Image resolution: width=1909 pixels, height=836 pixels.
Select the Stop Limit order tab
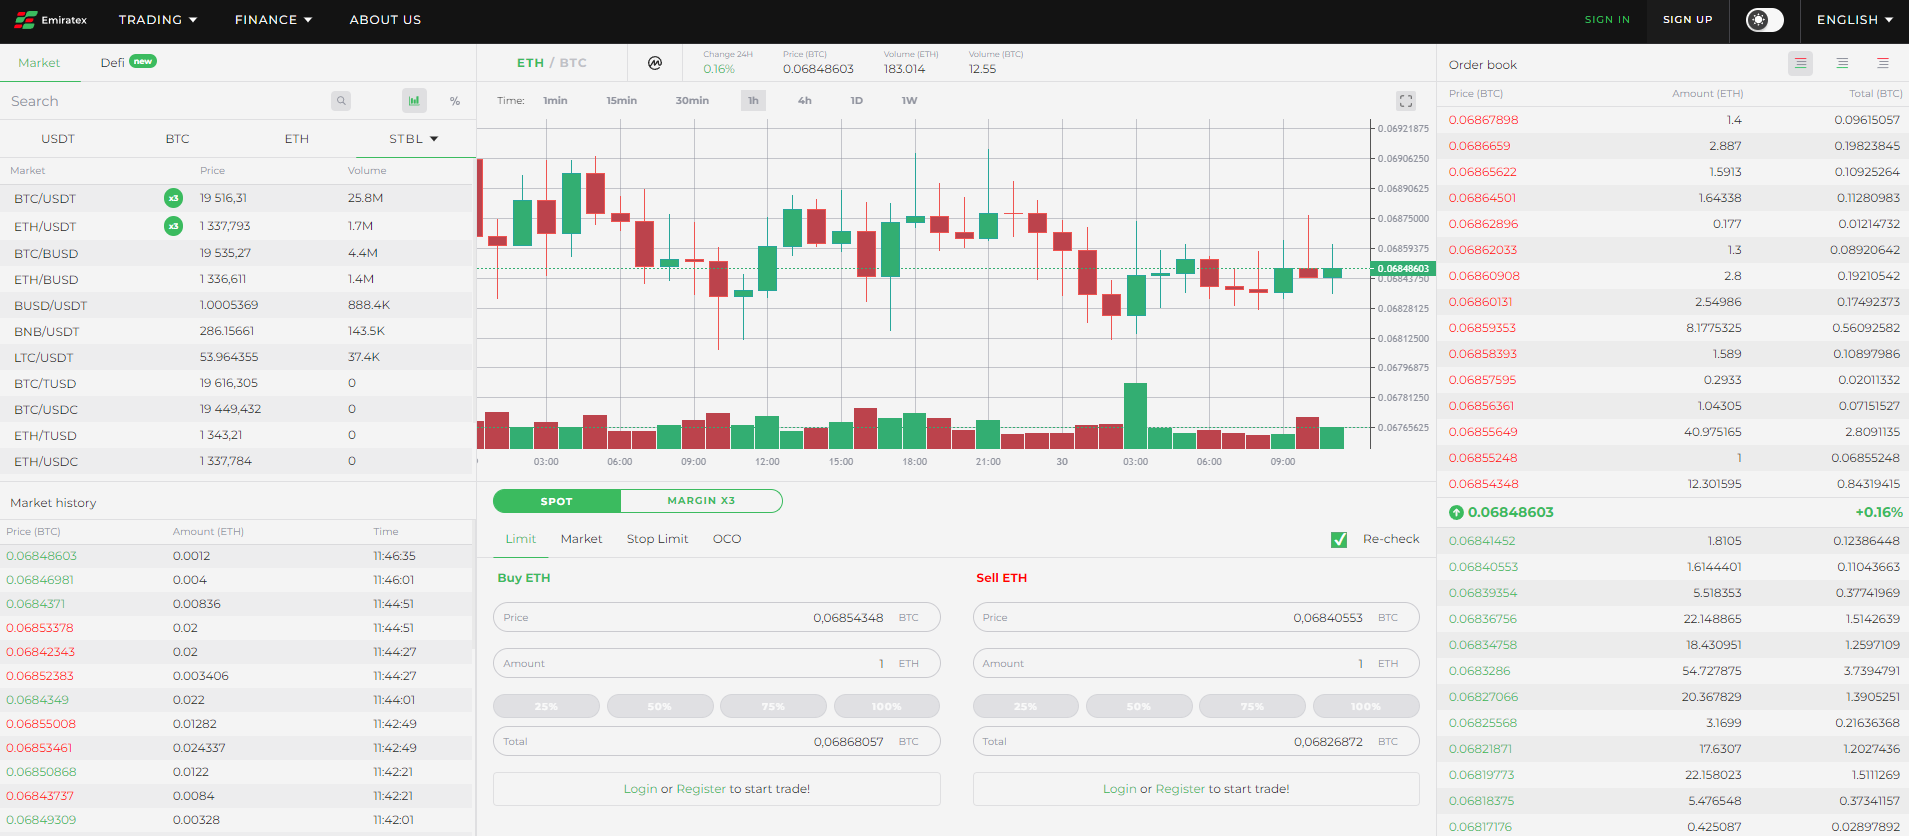click(657, 539)
